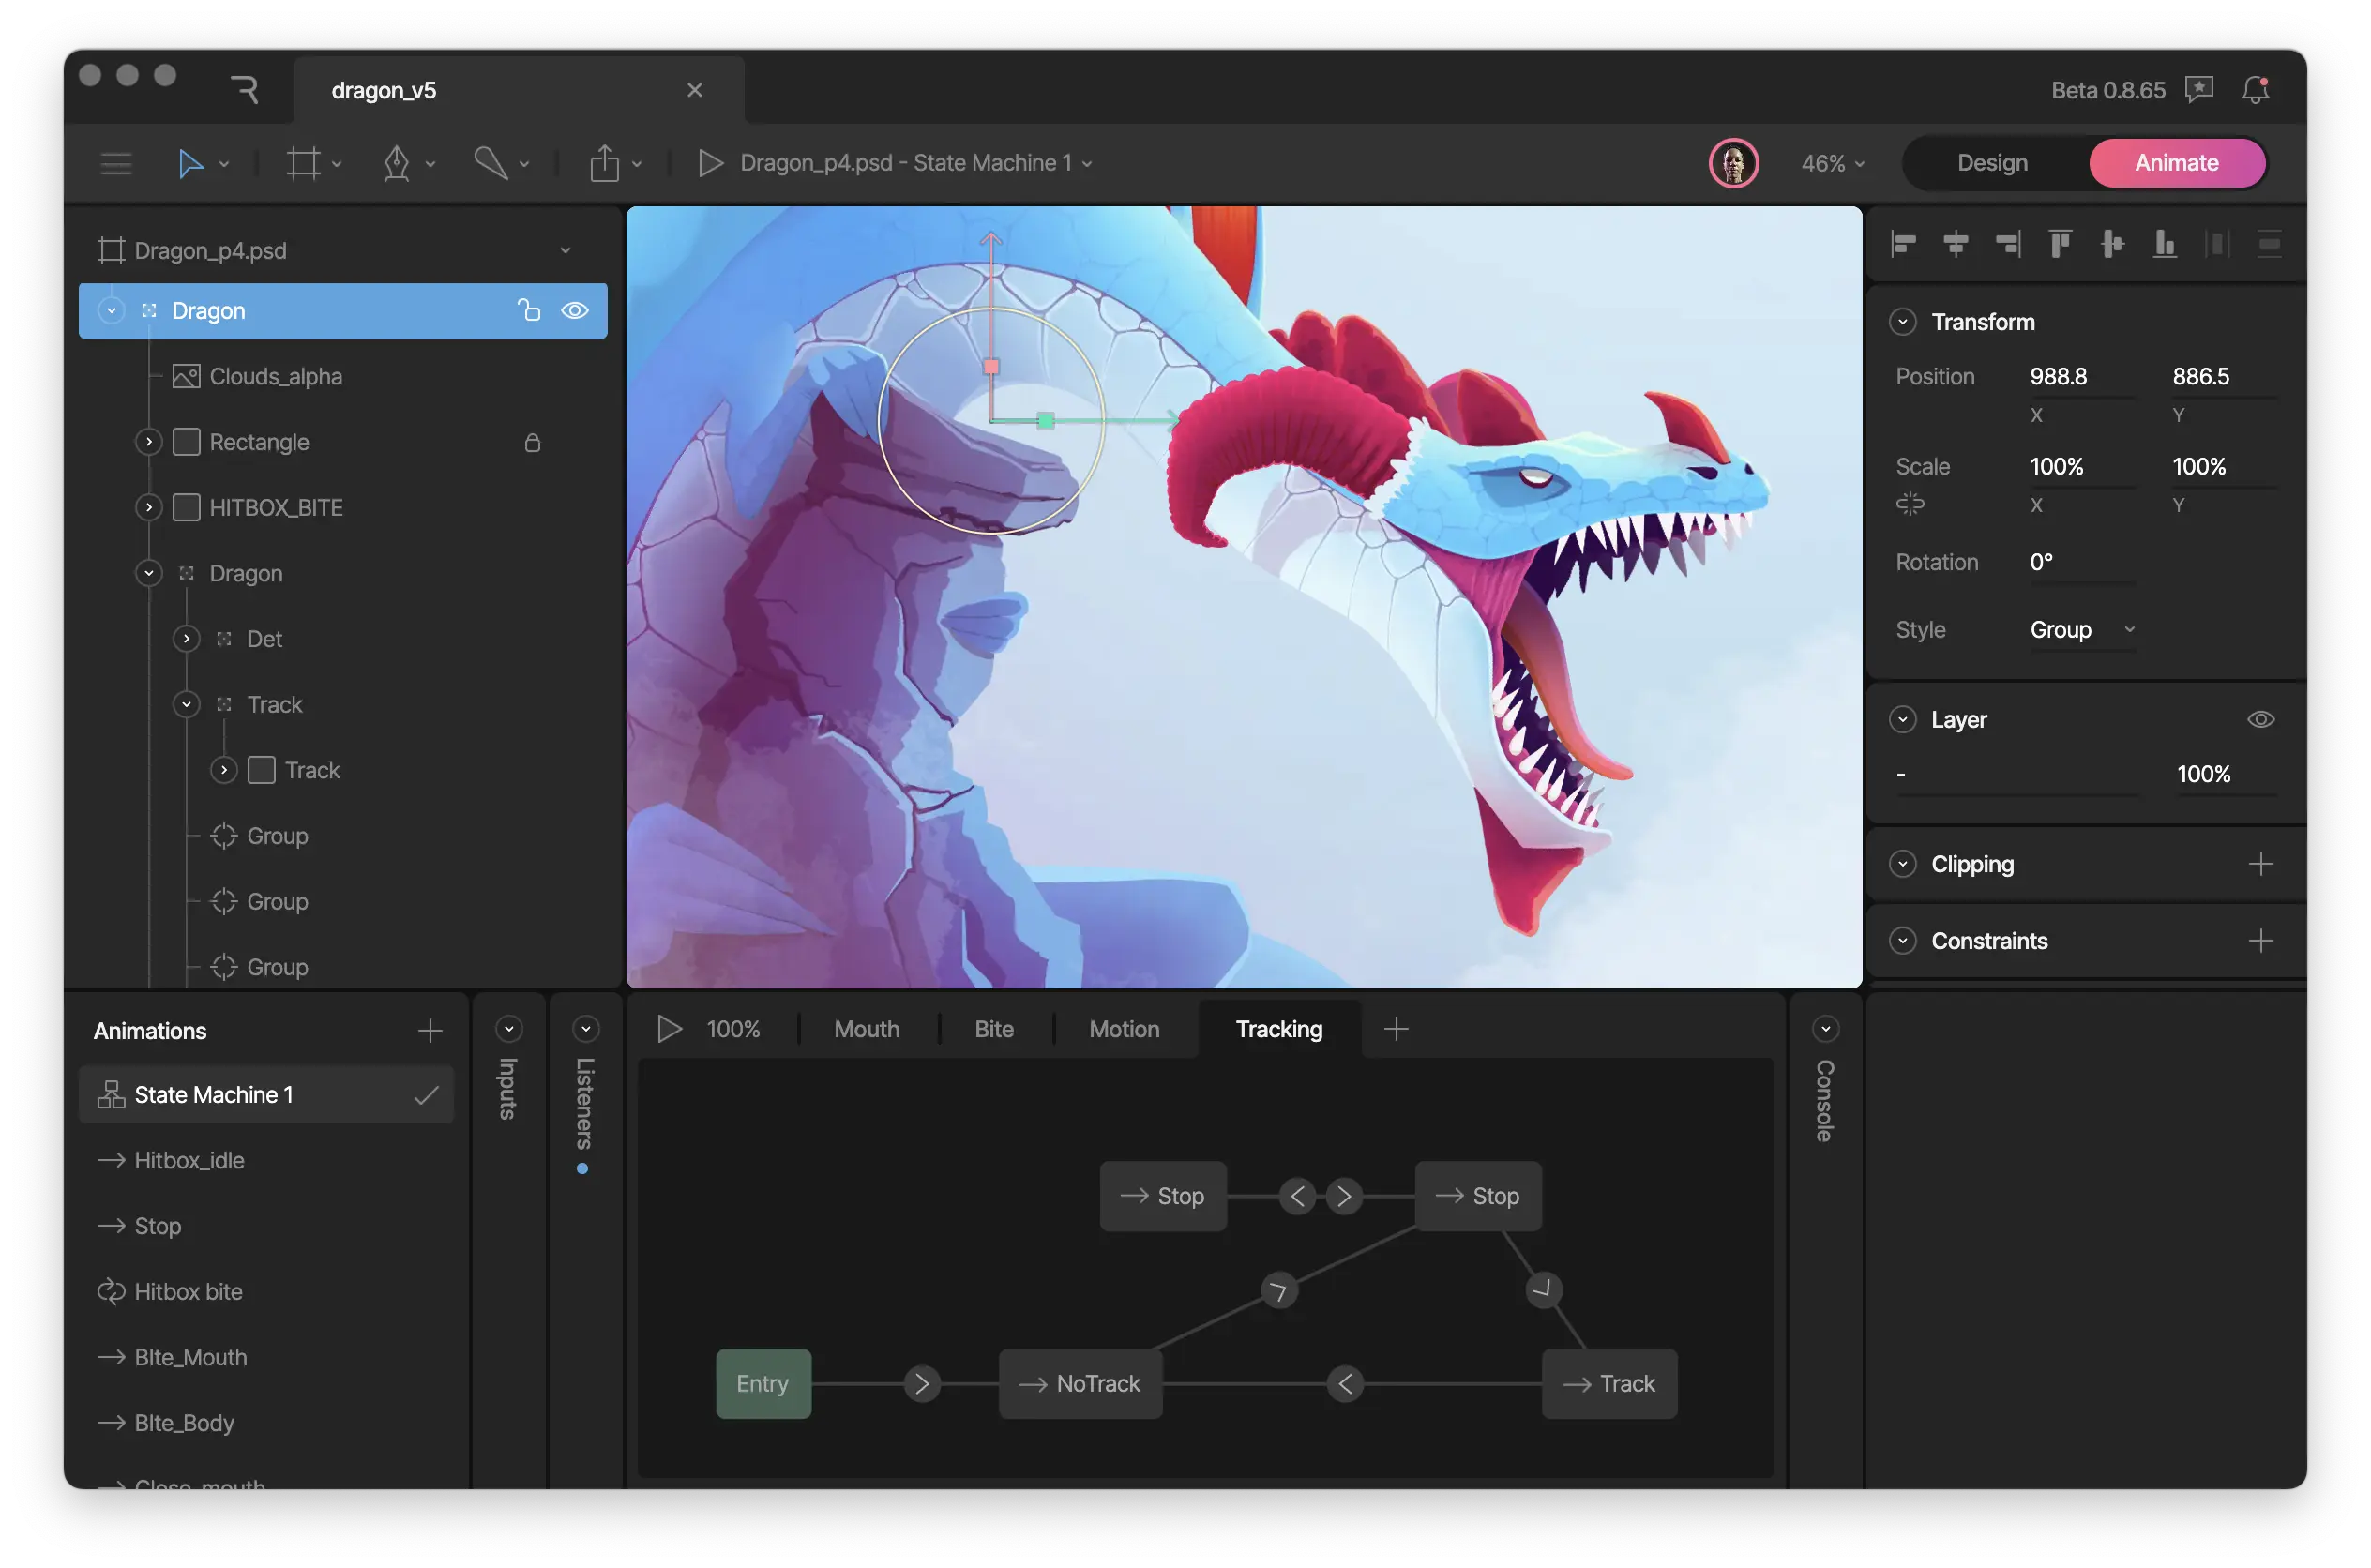Image resolution: width=2371 pixels, height=1568 pixels.
Task: Open the notifications bell
Action: pyautogui.click(x=2255, y=90)
